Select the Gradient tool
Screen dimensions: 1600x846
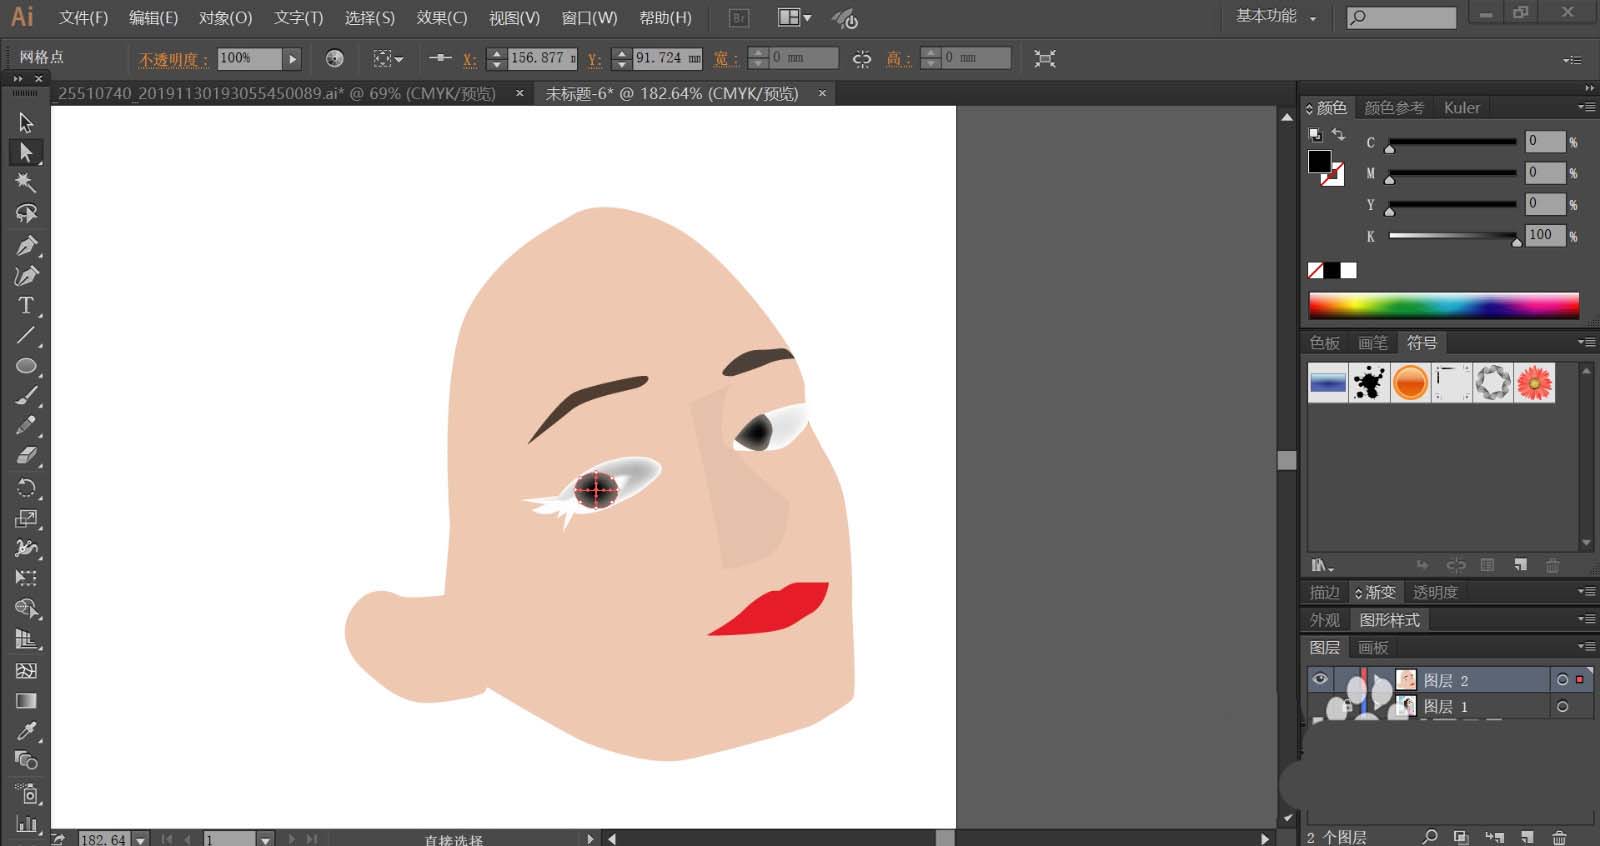click(26, 701)
